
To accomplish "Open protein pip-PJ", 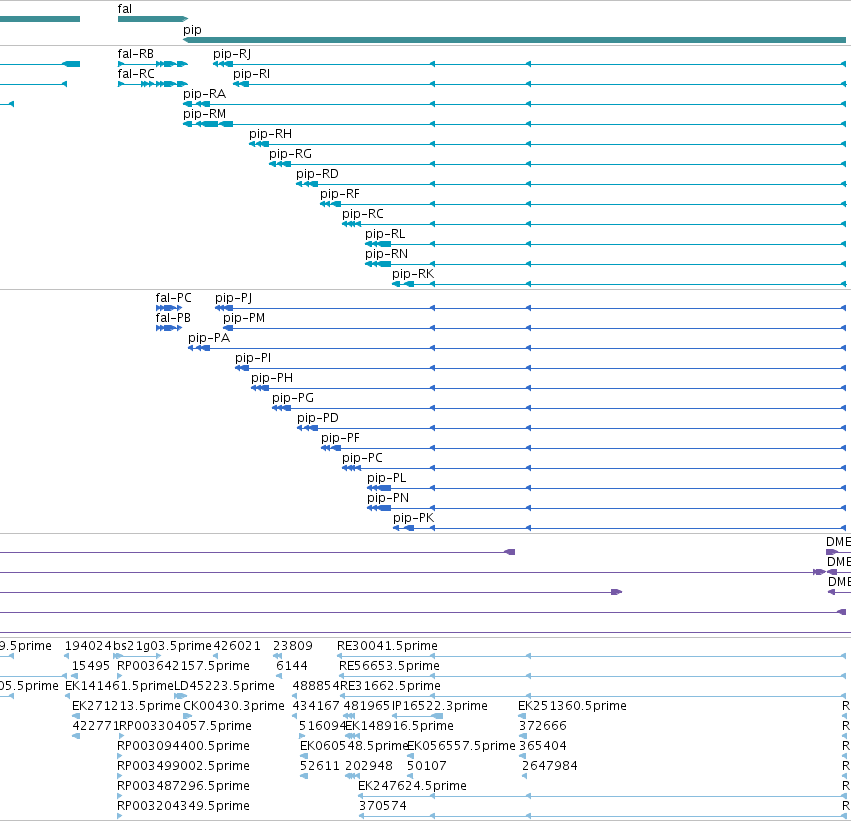I will click(x=233, y=298).
